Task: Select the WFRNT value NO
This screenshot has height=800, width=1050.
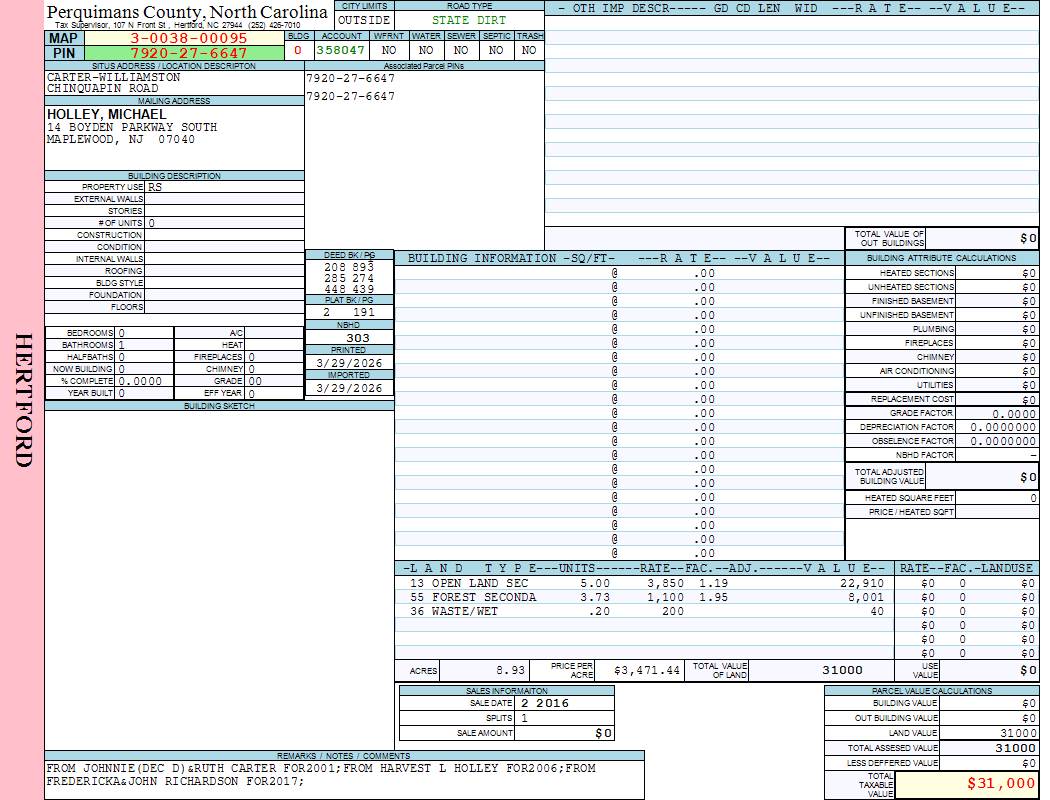Action: (x=389, y=49)
